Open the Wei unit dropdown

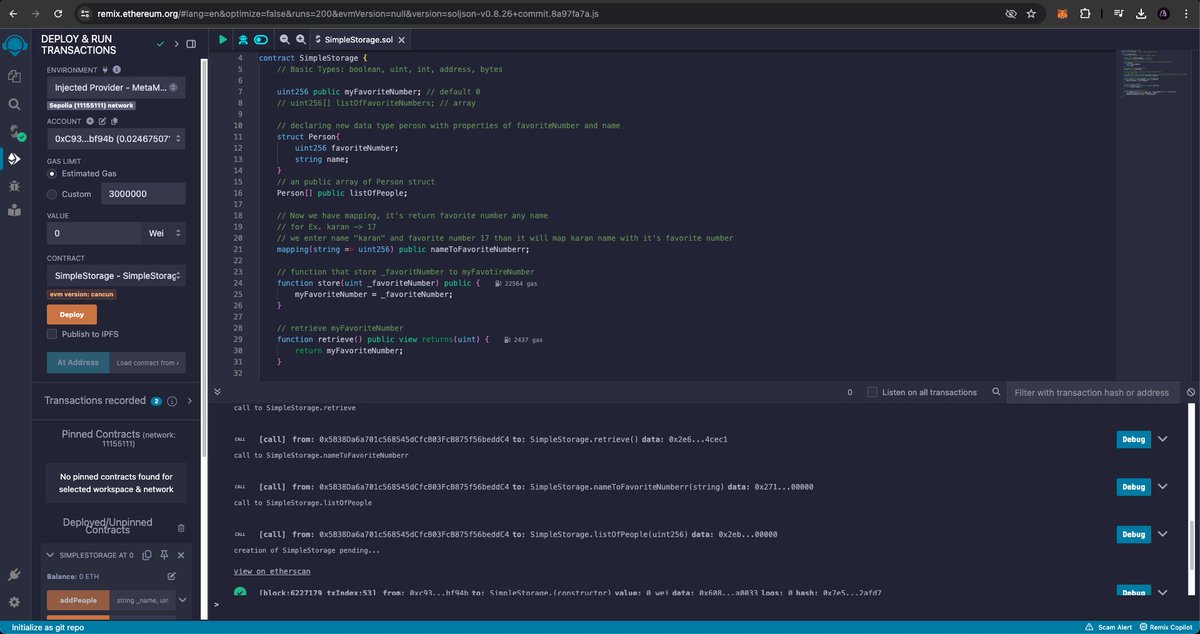163,233
